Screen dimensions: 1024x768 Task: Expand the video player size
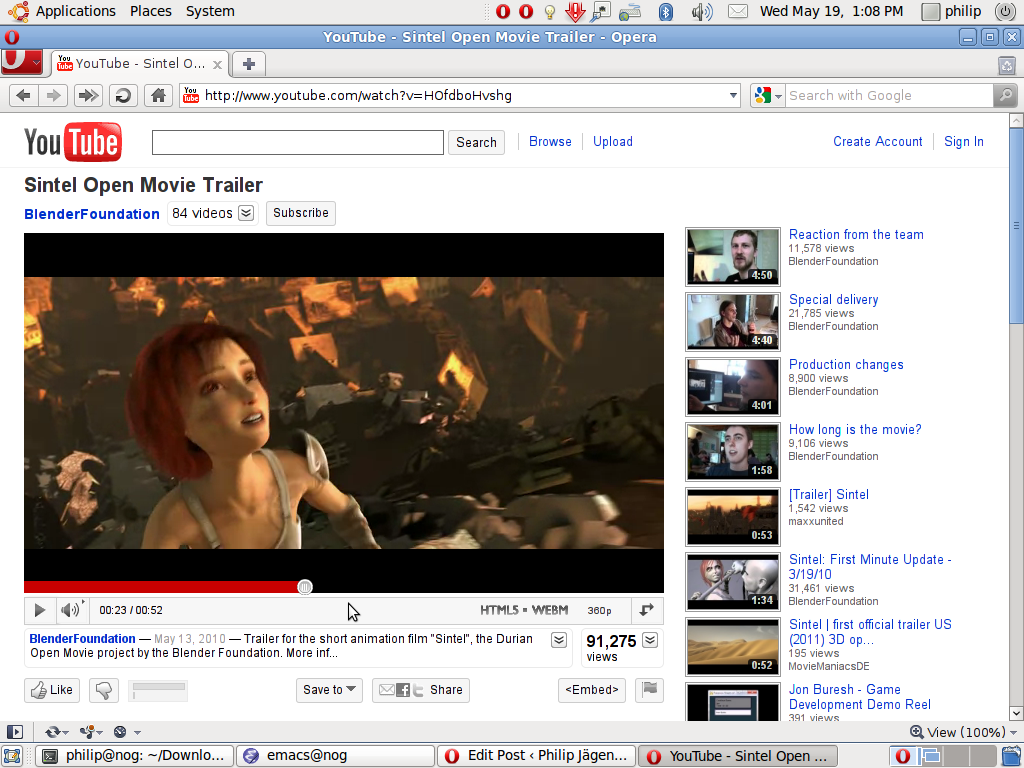click(647, 610)
